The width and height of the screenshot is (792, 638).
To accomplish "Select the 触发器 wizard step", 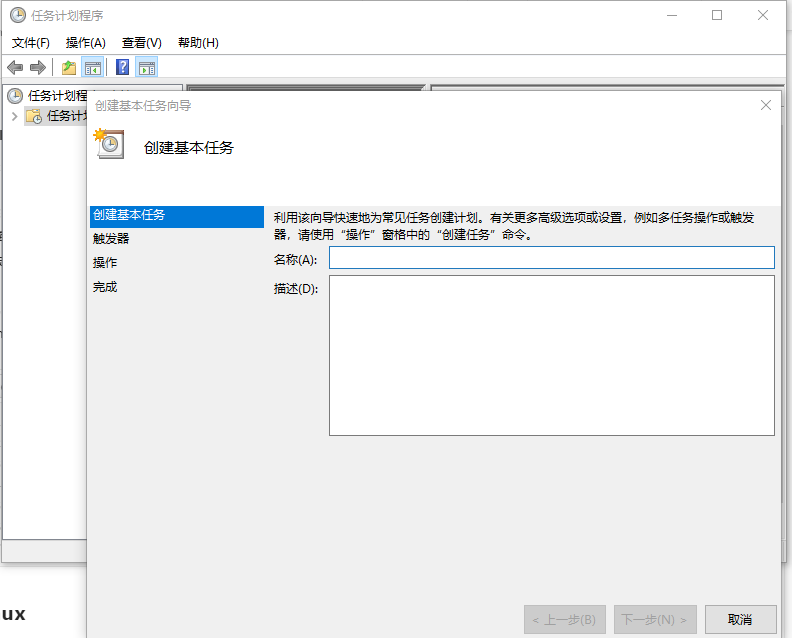I will pos(111,238).
